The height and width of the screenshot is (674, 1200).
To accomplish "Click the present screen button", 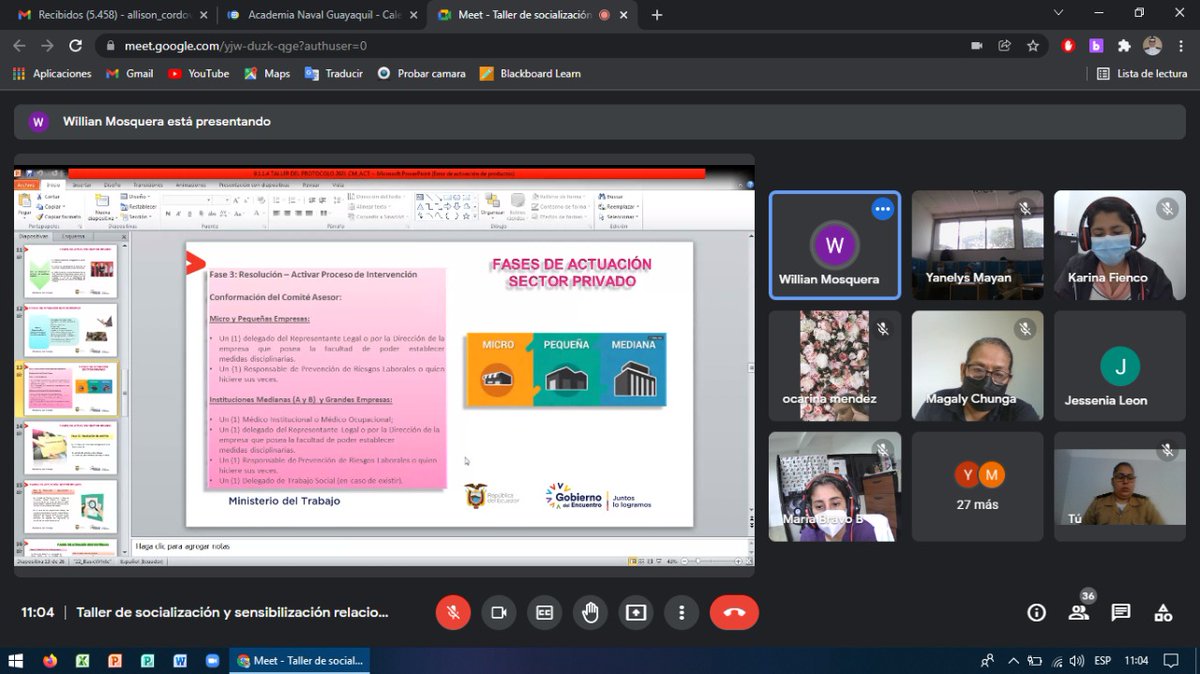I will [x=636, y=613].
